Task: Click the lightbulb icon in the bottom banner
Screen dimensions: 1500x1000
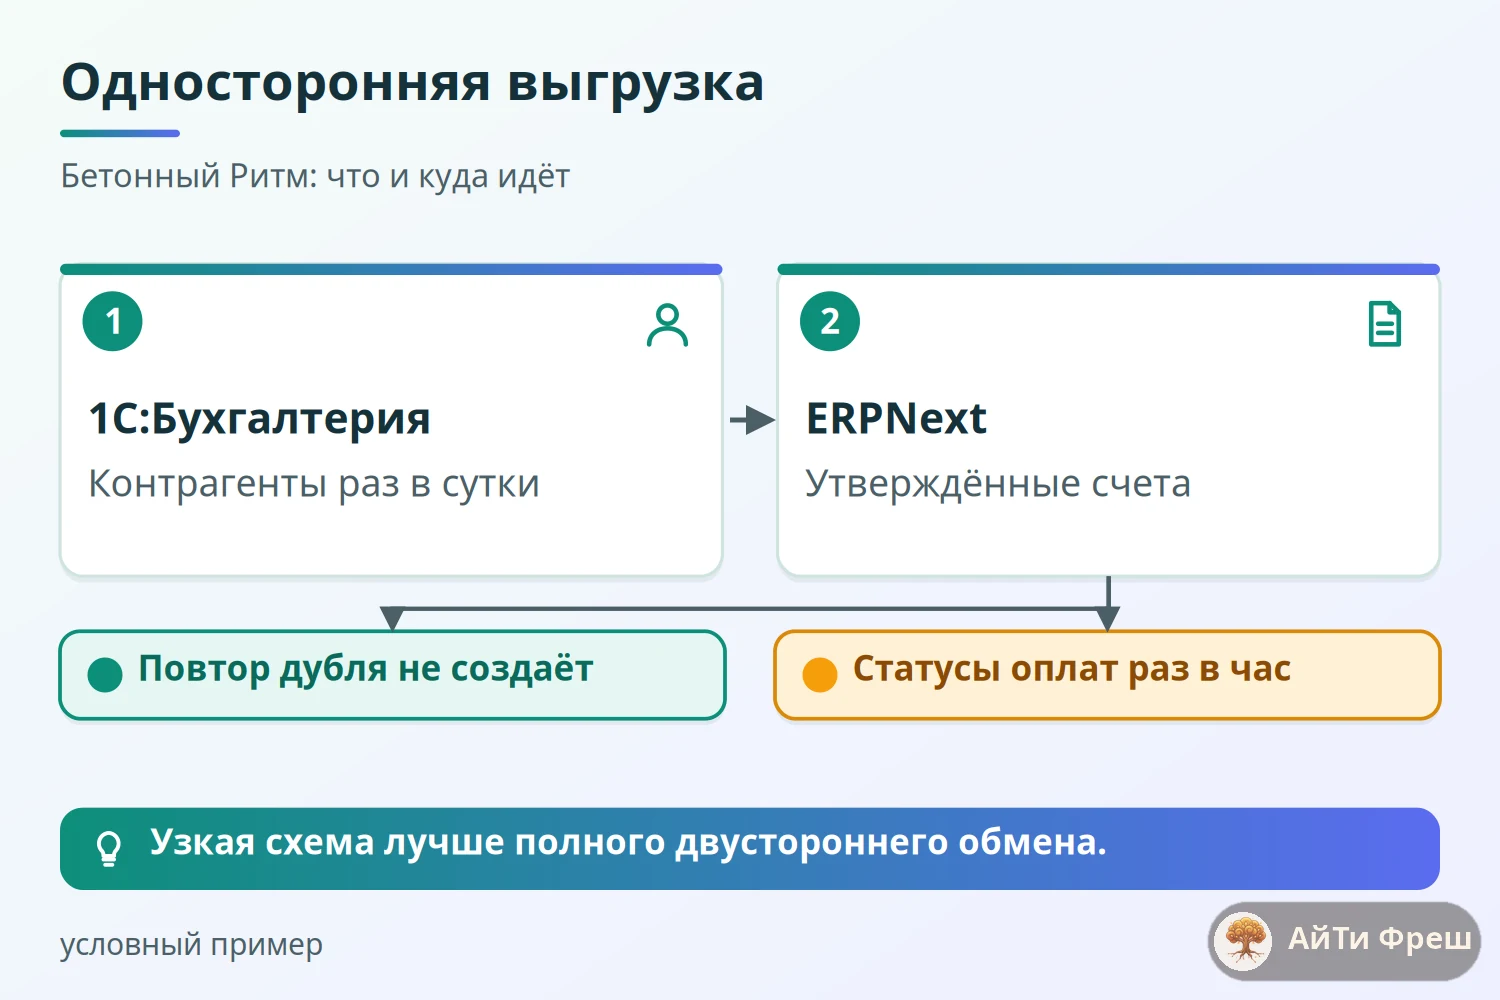Action: click(x=109, y=848)
